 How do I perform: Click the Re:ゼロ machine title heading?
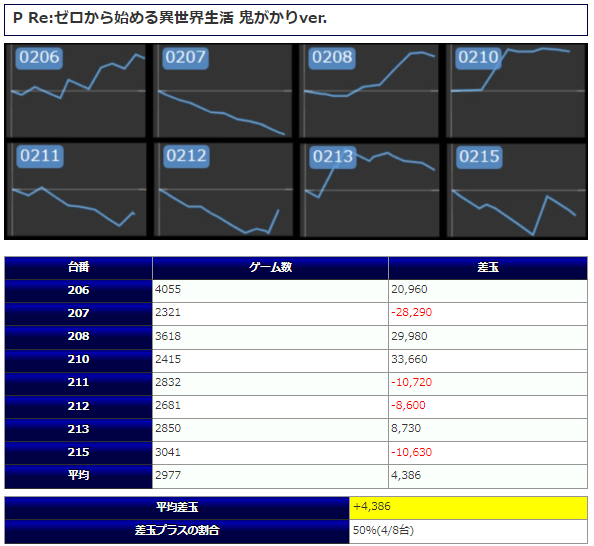point(170,18)
